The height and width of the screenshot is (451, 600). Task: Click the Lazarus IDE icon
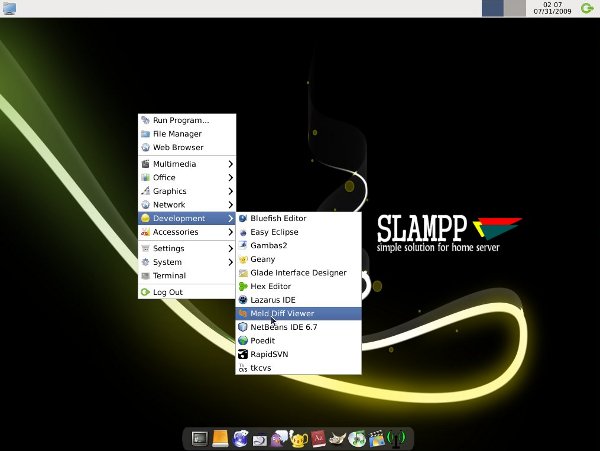click(243, 300)
